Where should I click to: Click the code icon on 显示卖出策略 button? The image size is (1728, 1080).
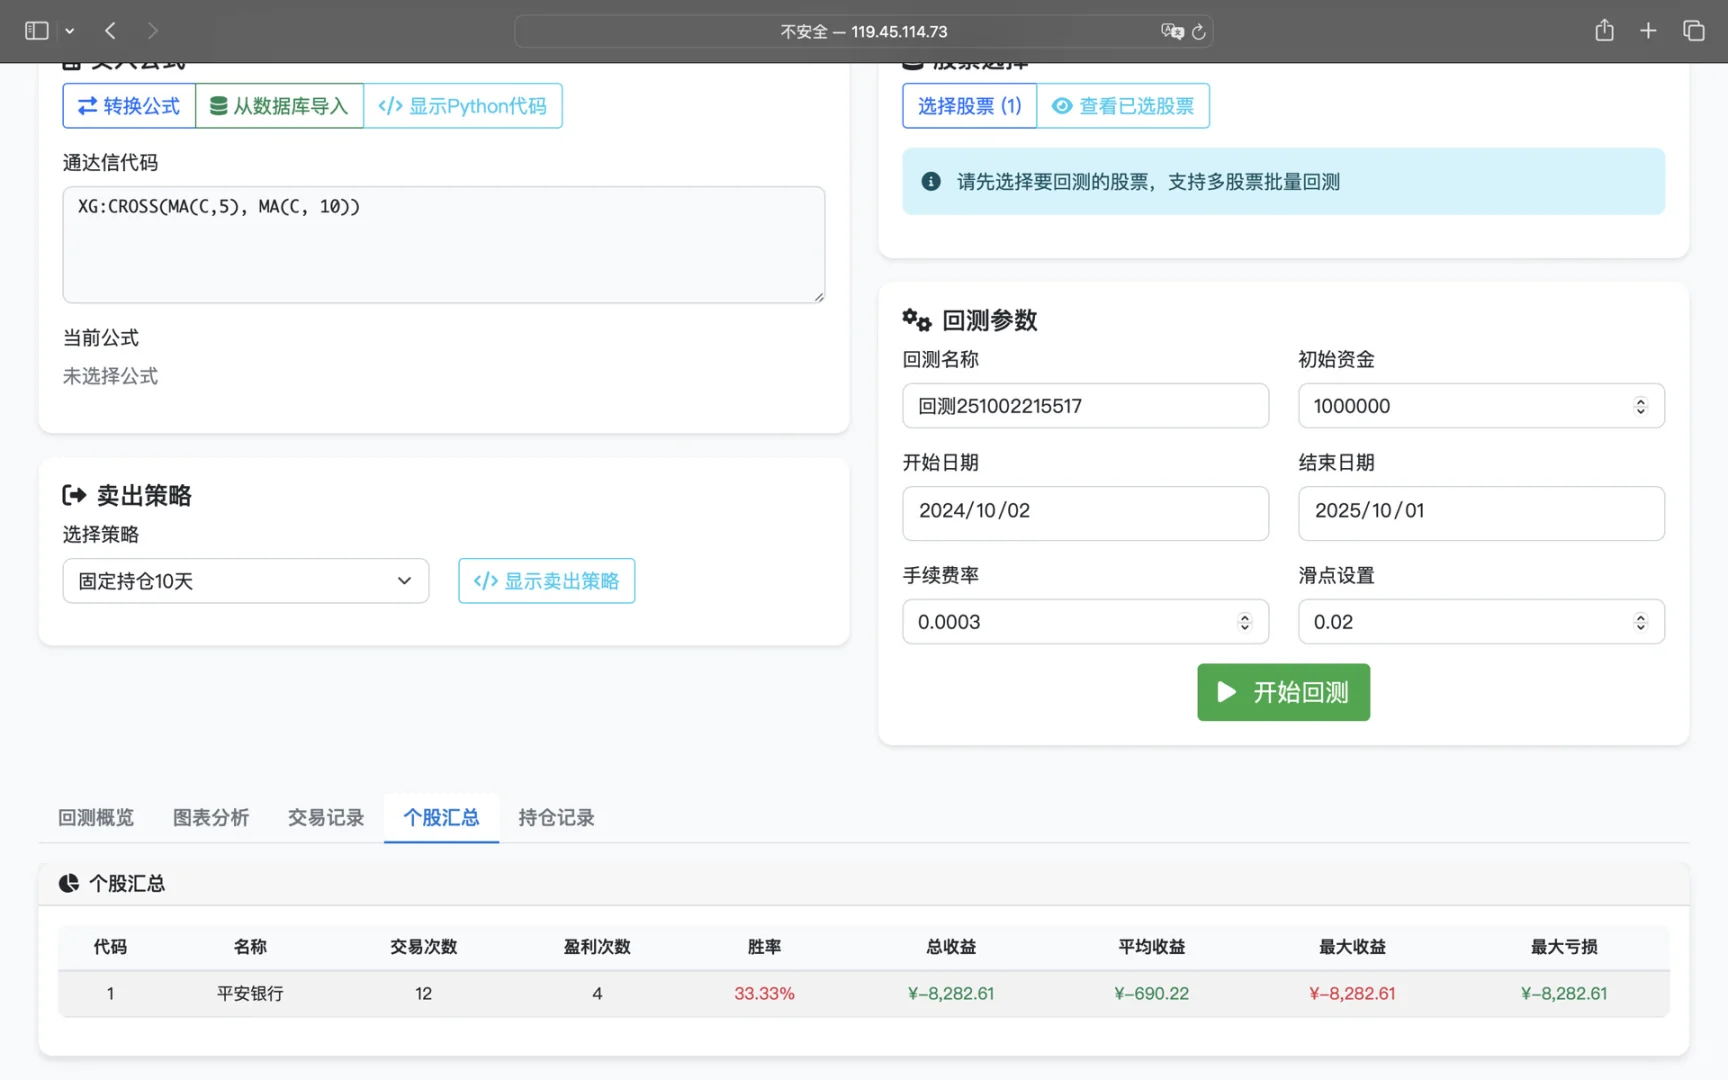point(486,580)
